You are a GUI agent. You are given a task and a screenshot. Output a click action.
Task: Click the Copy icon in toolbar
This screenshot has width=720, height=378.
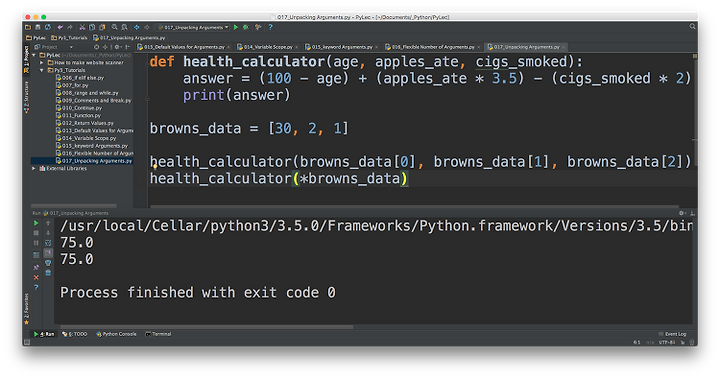(92, 27)
